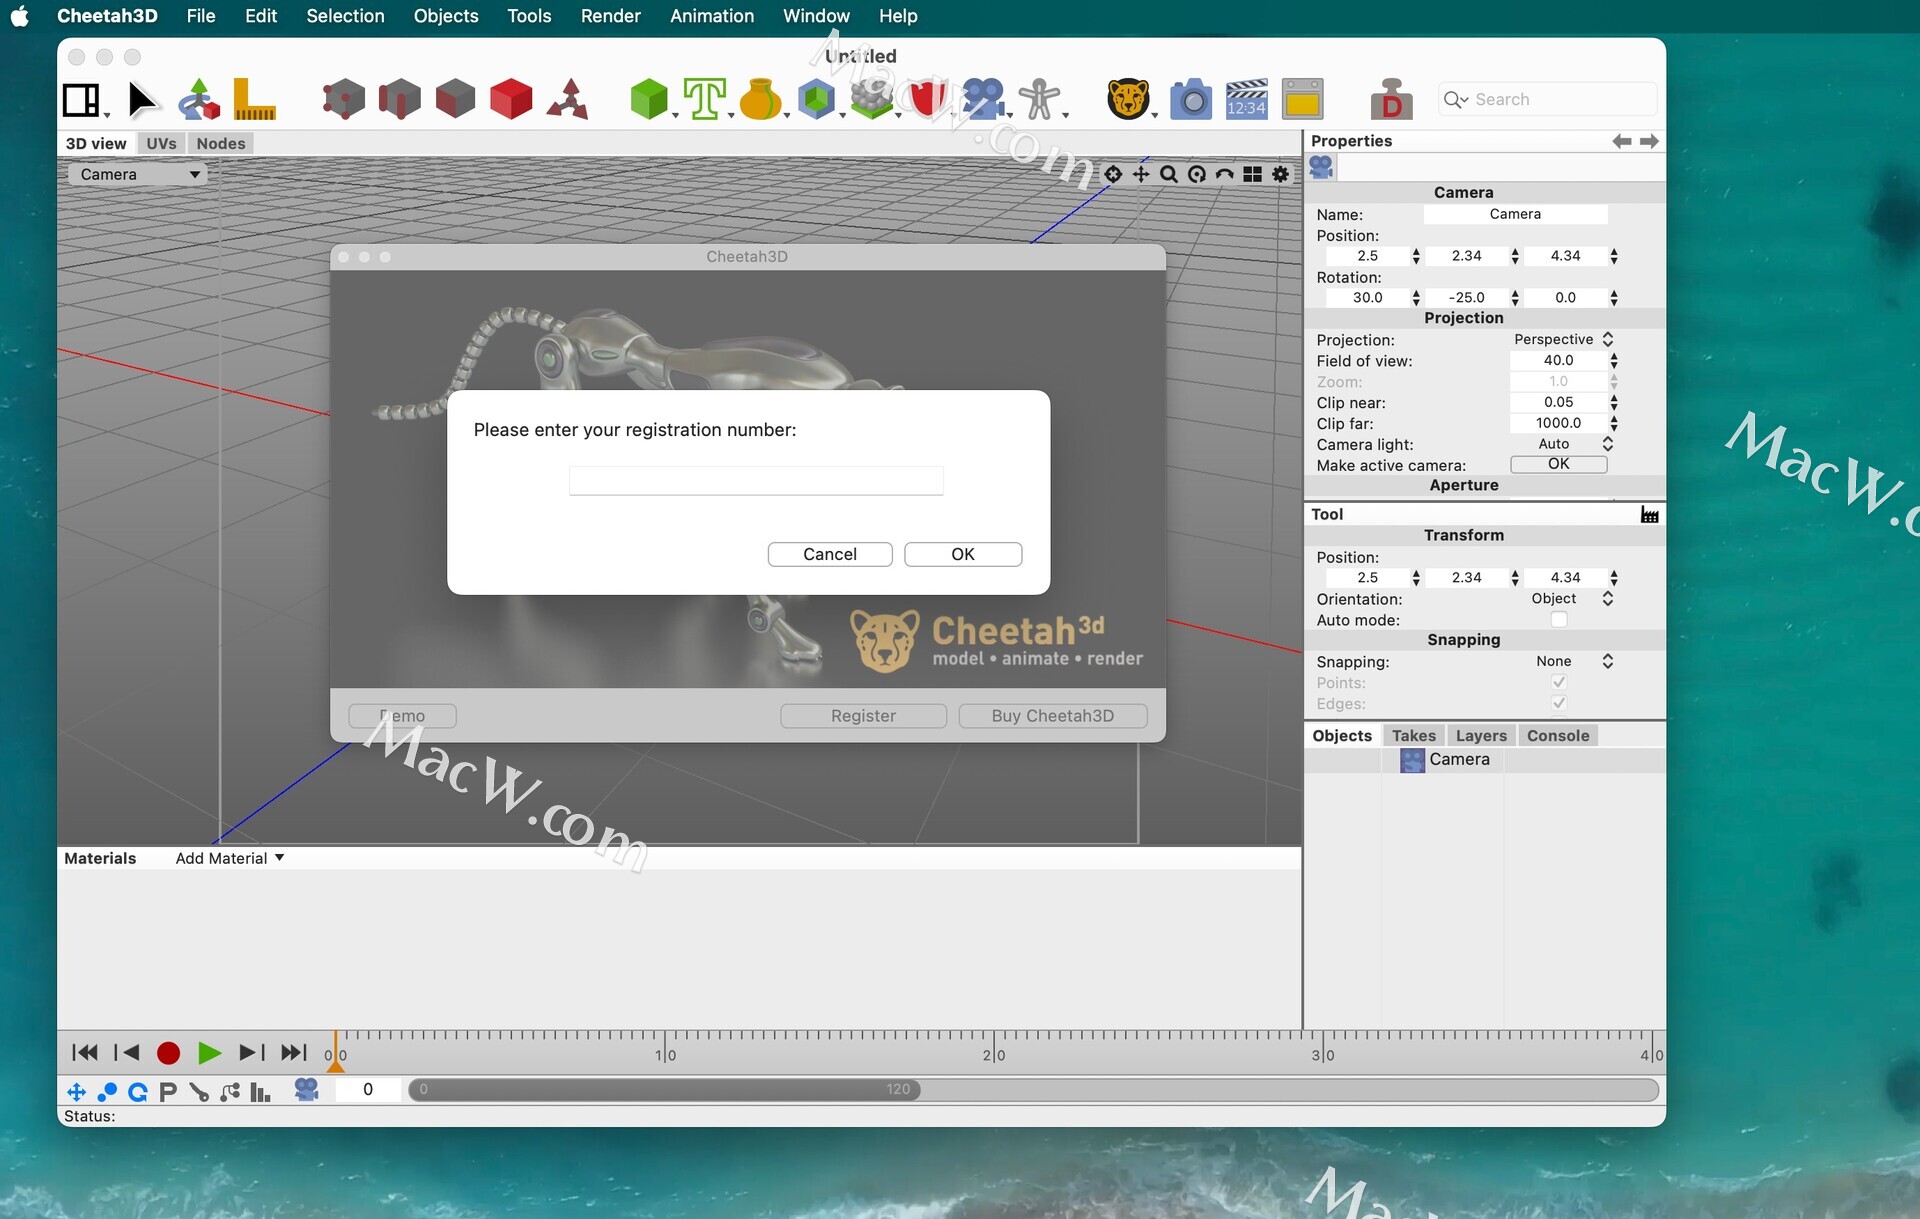Toggle the blue move keyframe icon
Image resolution: width=1920 pixels, height=1219 pixels.
(x=76, y=1091)
